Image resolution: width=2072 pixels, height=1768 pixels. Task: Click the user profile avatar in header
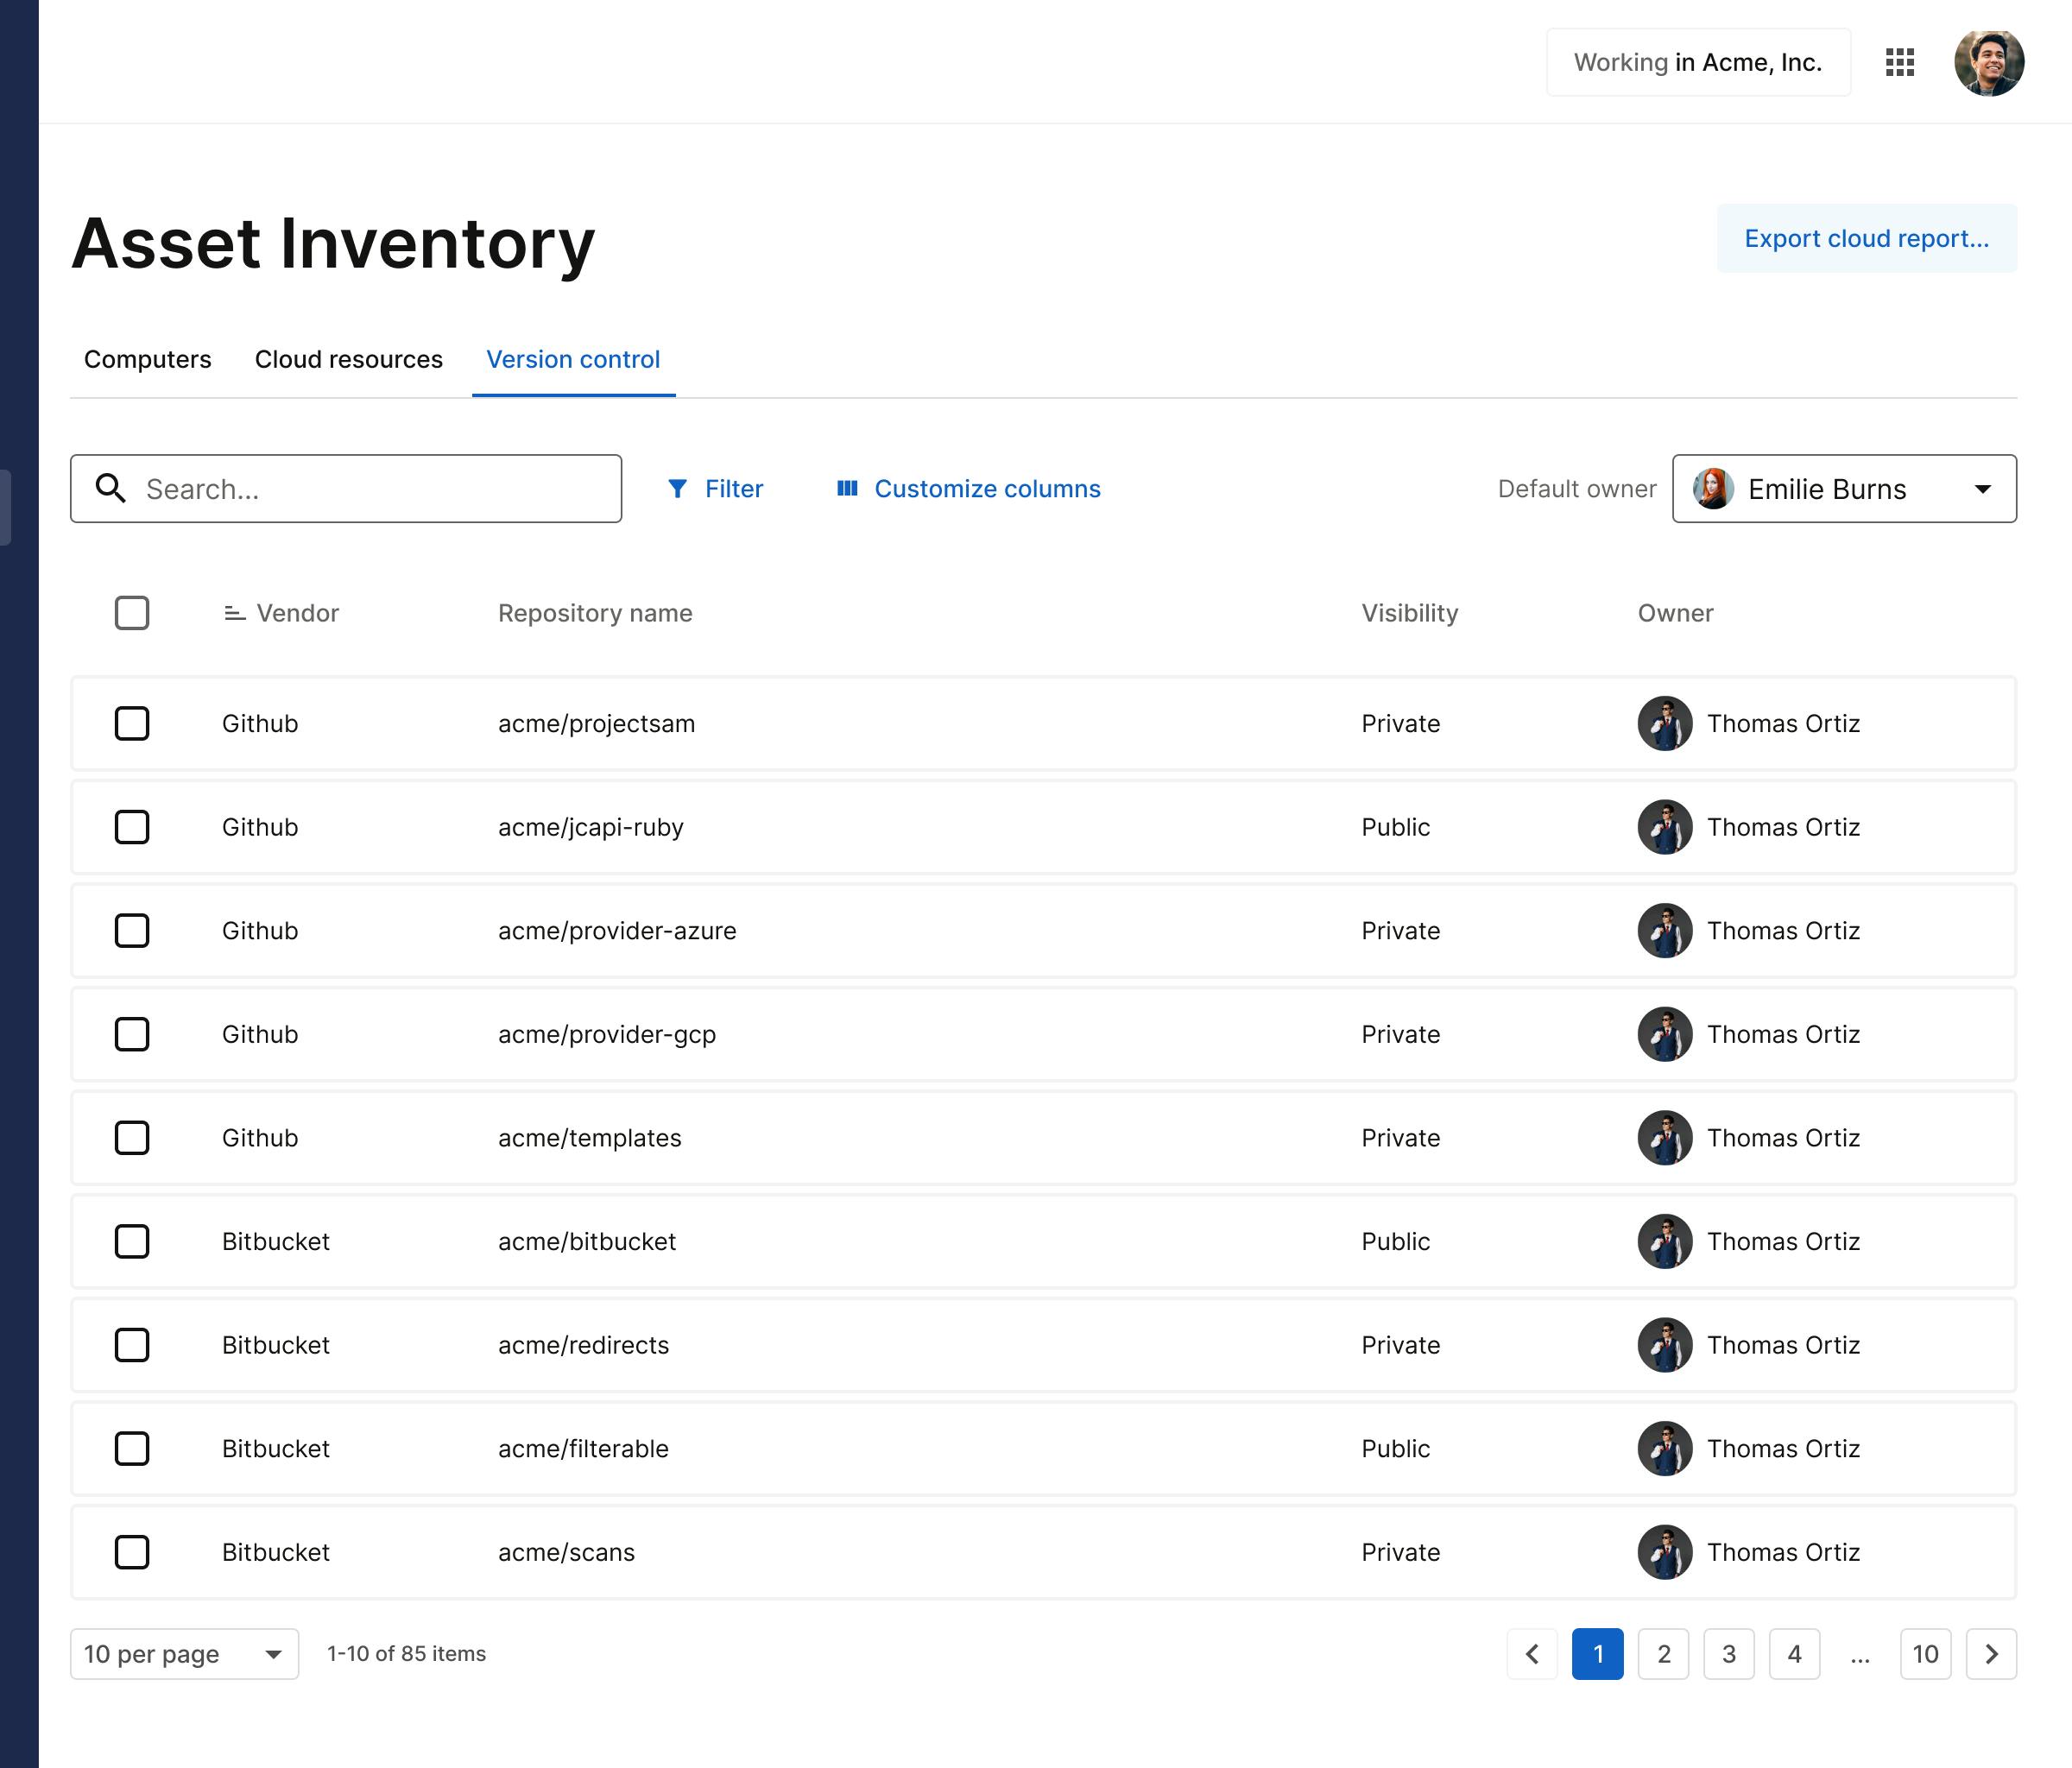pyautogui.click(x=1988, y=62)
